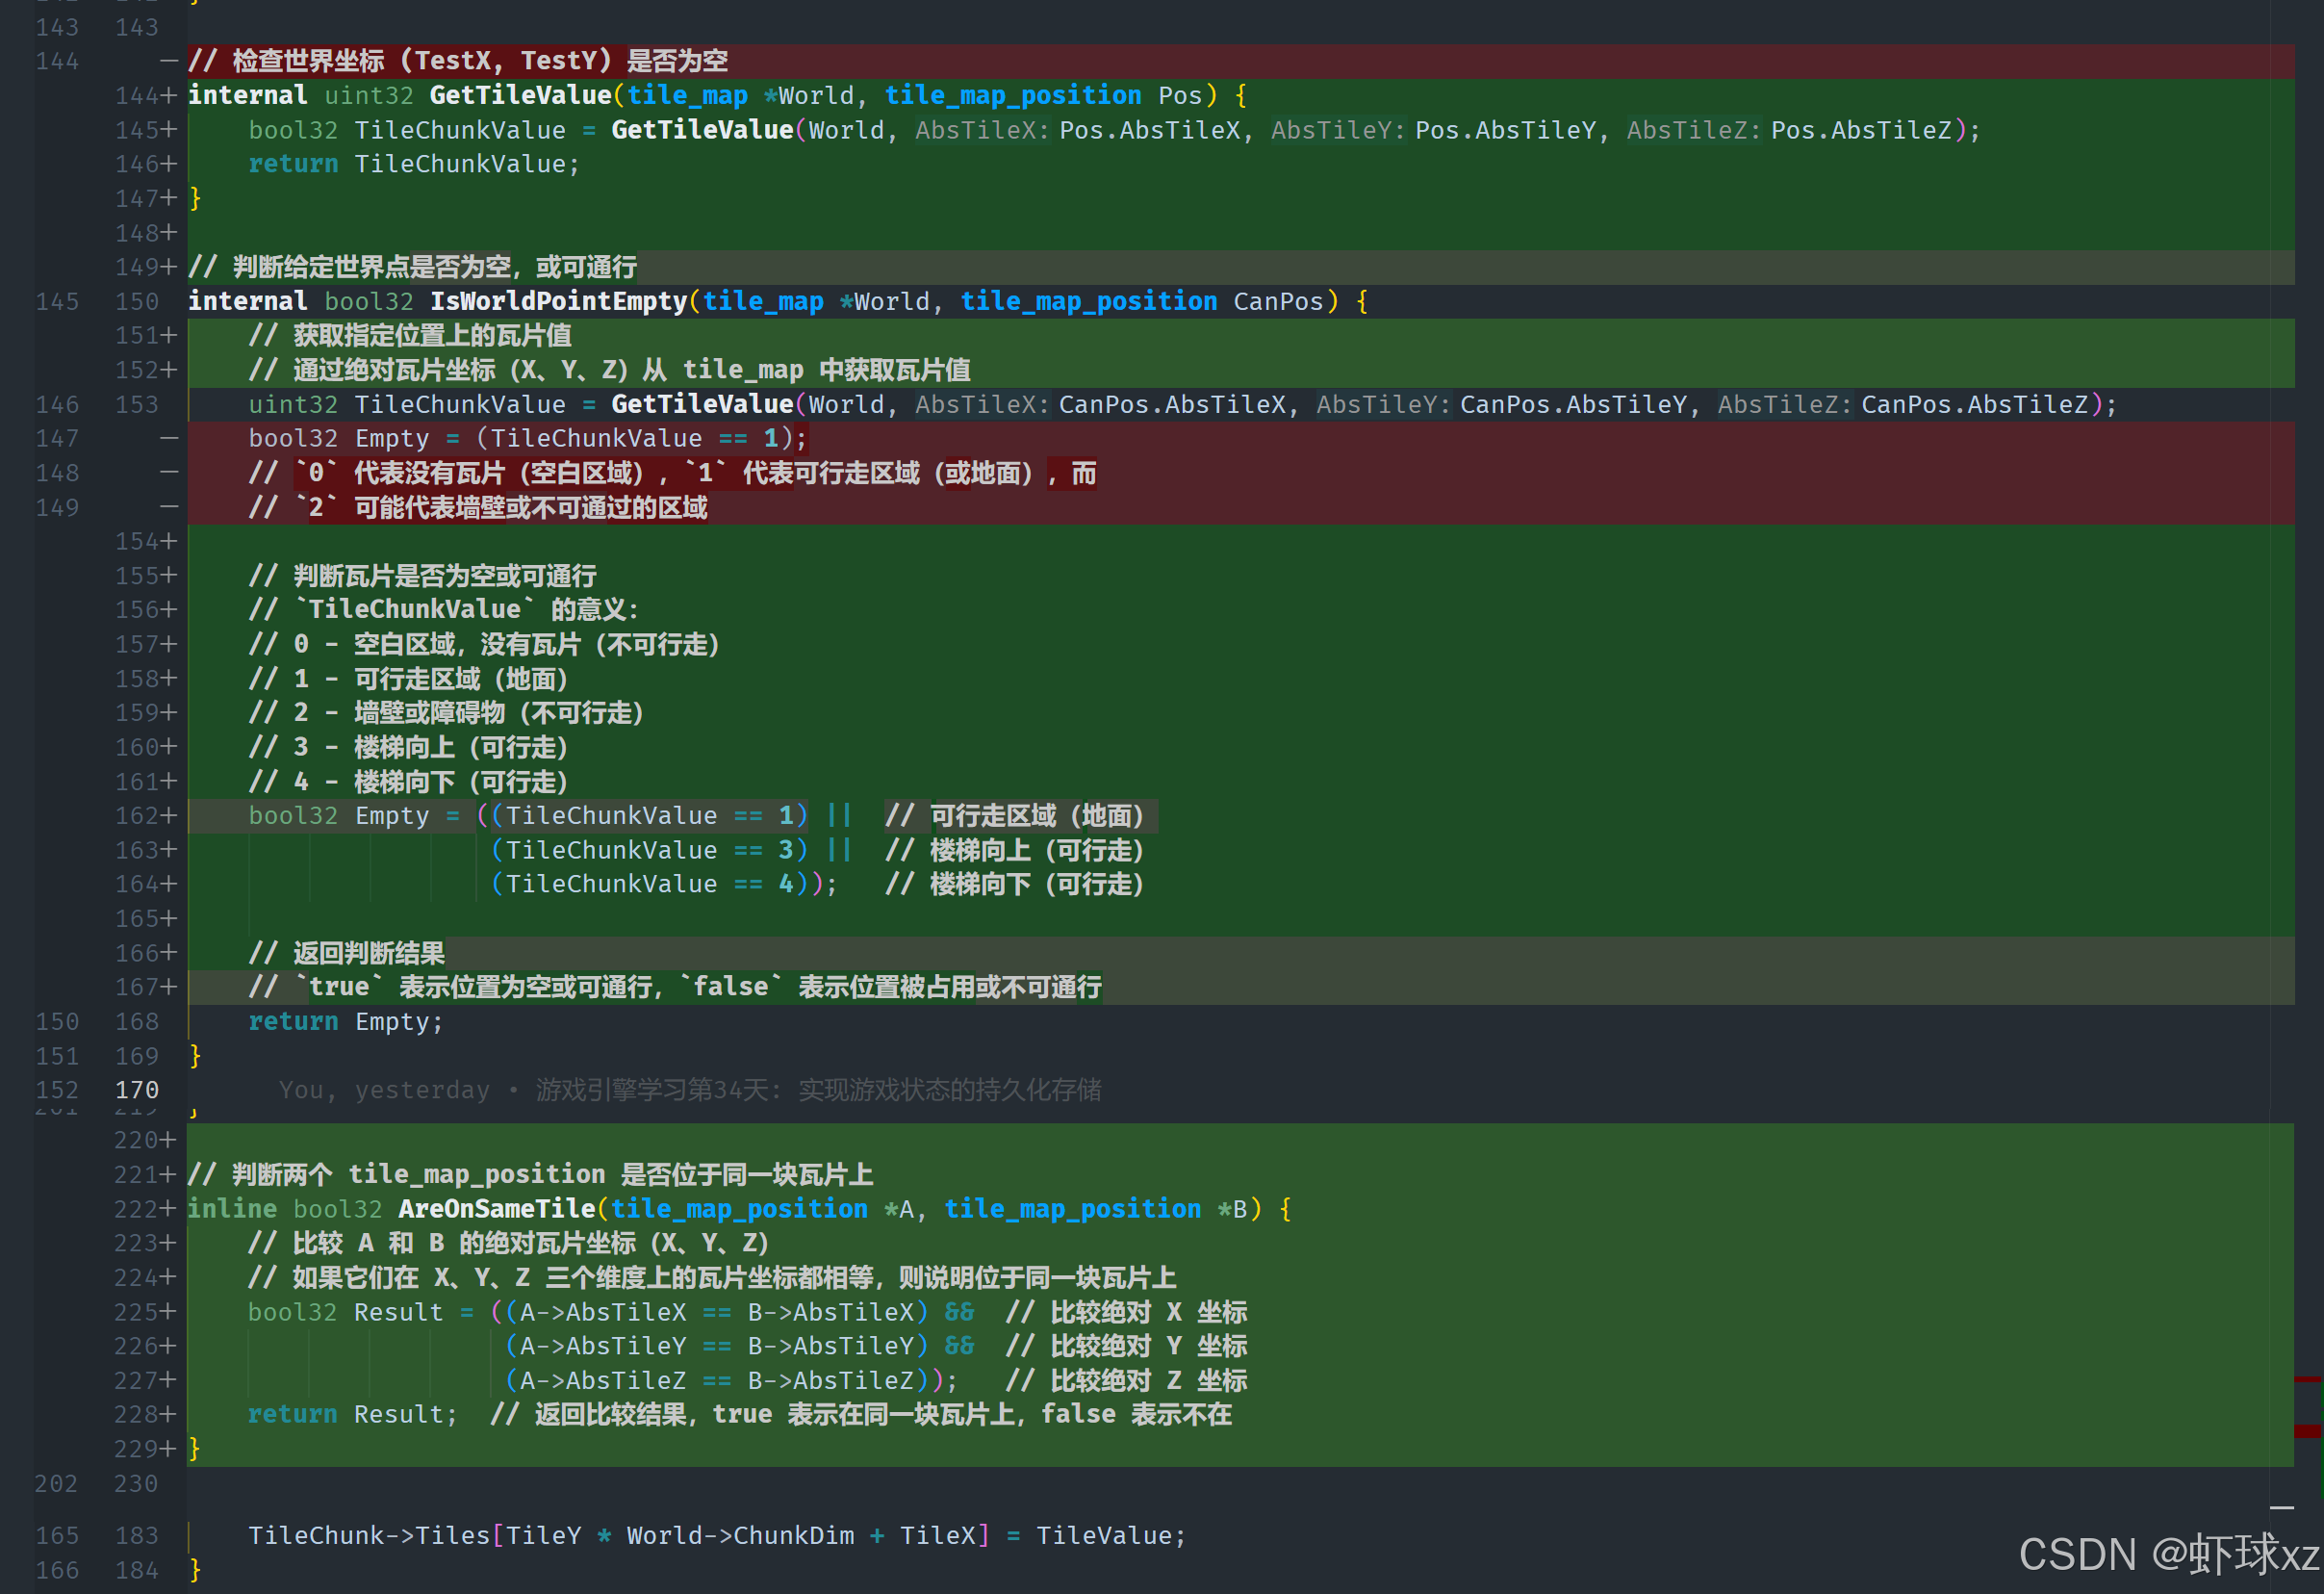This screenshot has height=1594, width=2324.
Task: Click the comment about 从 tile_map 中获取瓦片值
Action: click(x=609, y=370)
